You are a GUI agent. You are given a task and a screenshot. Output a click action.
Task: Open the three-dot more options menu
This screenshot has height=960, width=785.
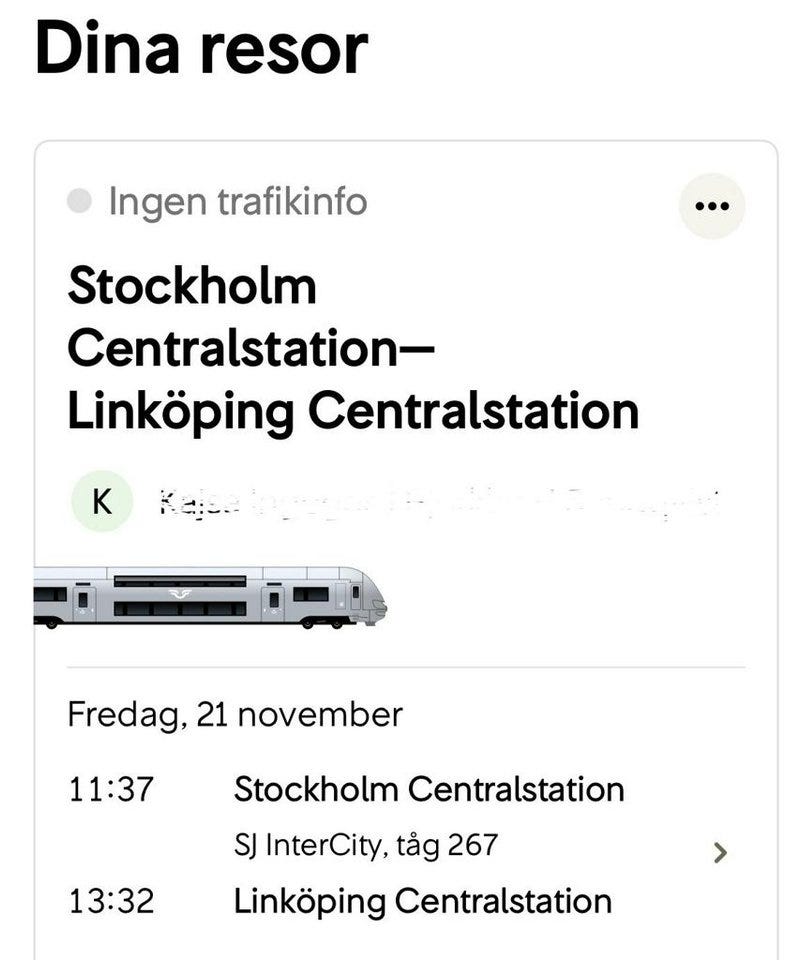point(712,206)
